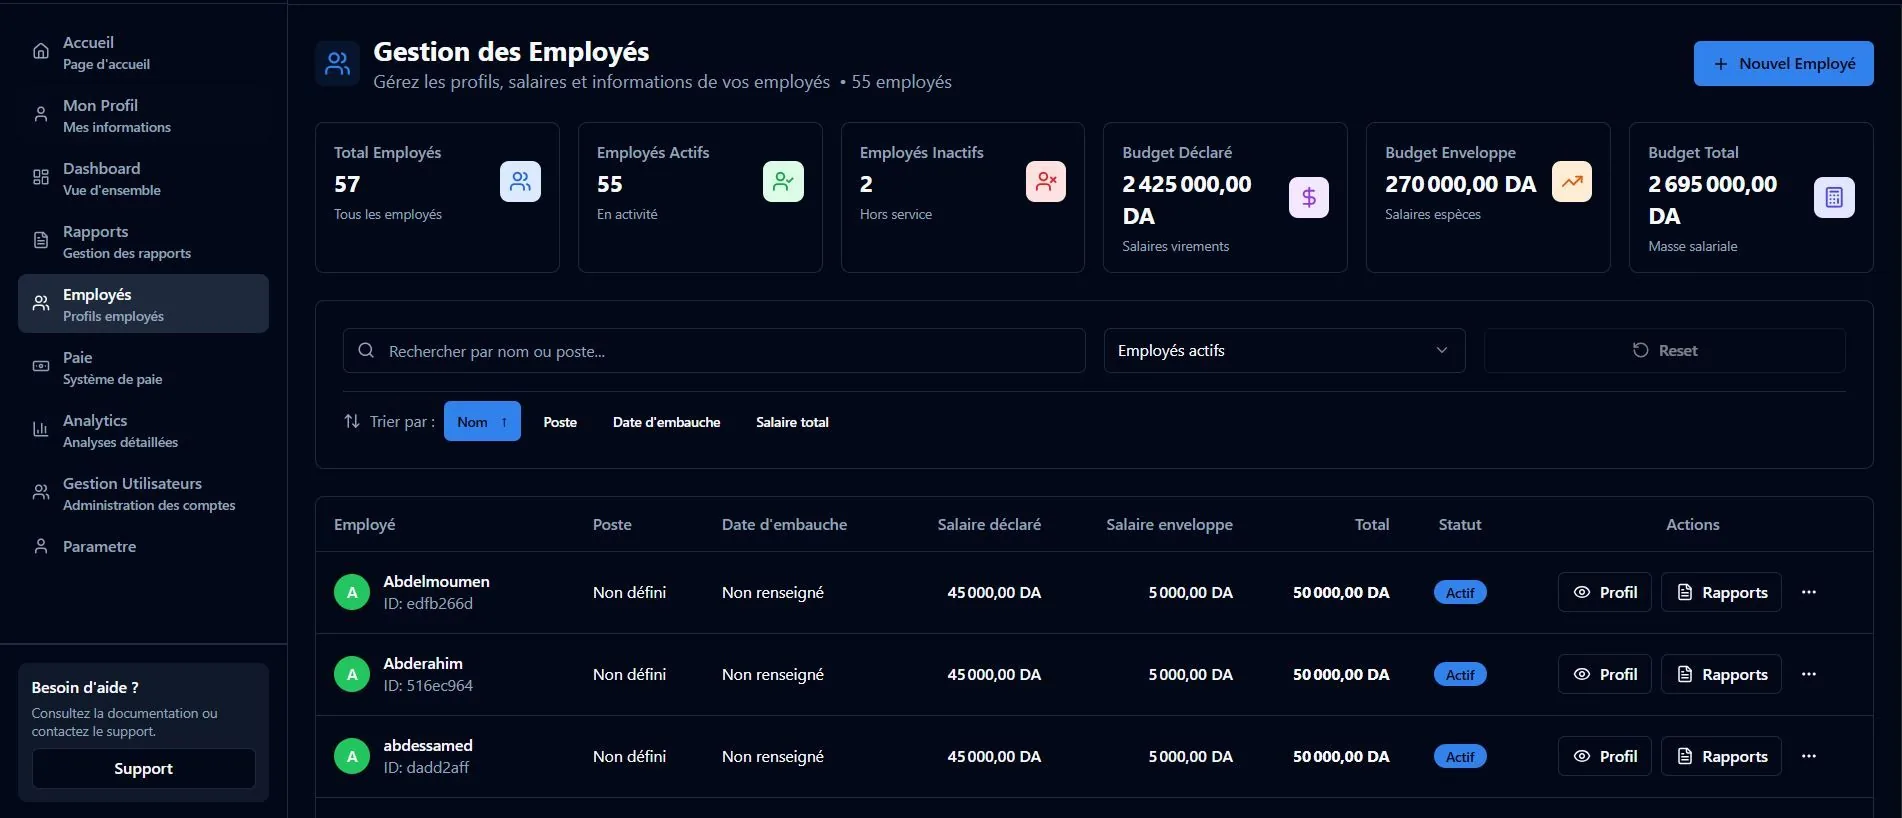Screen dimensions: 1902x818
Task: Click the Salaire déclaré column header
Action: [x=989, y=525]
